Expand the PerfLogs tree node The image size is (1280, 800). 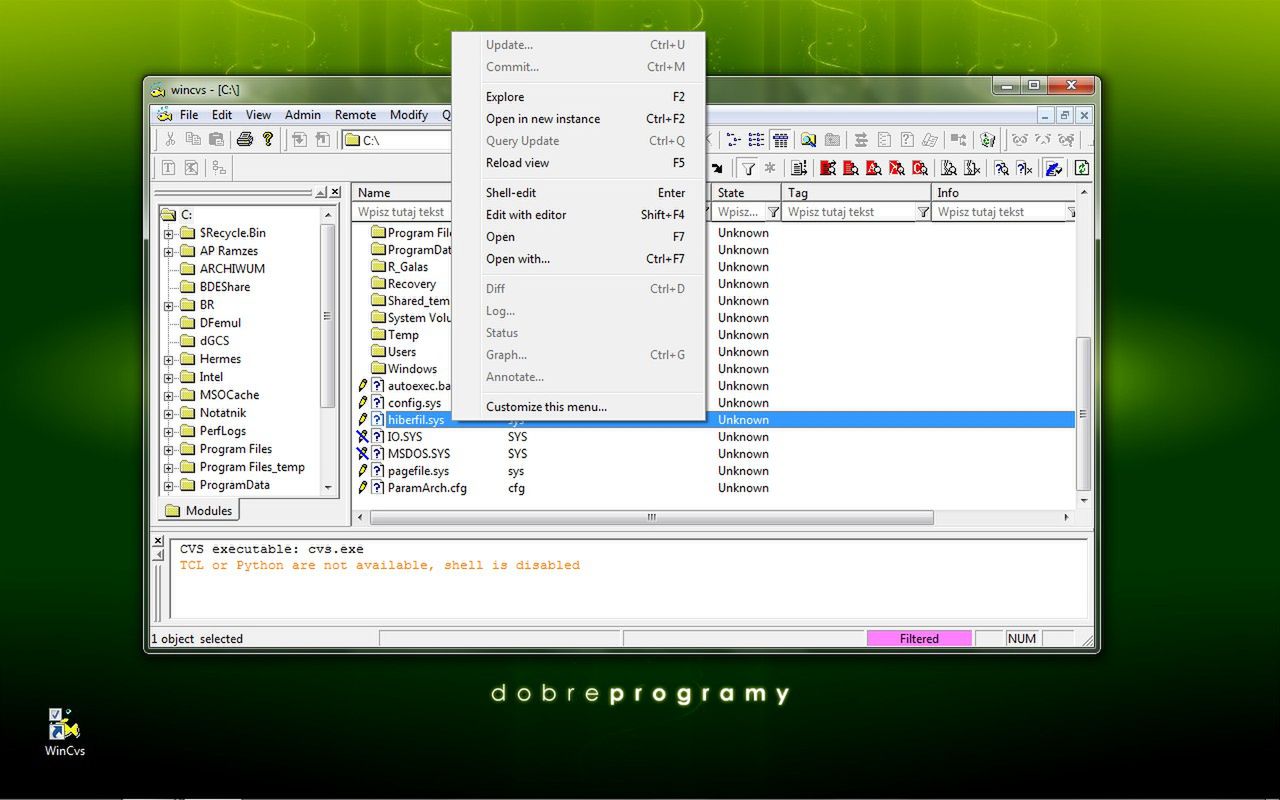point(169,431)
